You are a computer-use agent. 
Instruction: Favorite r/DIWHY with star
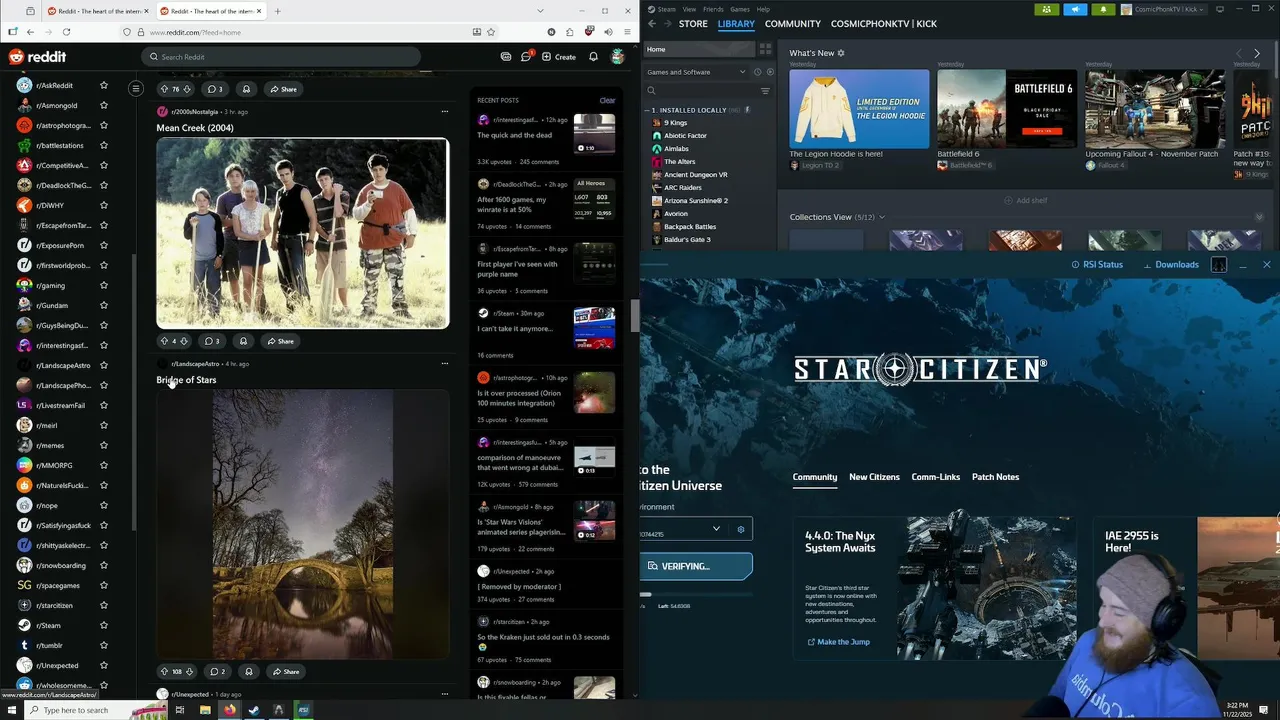click(x=104, y=205)
